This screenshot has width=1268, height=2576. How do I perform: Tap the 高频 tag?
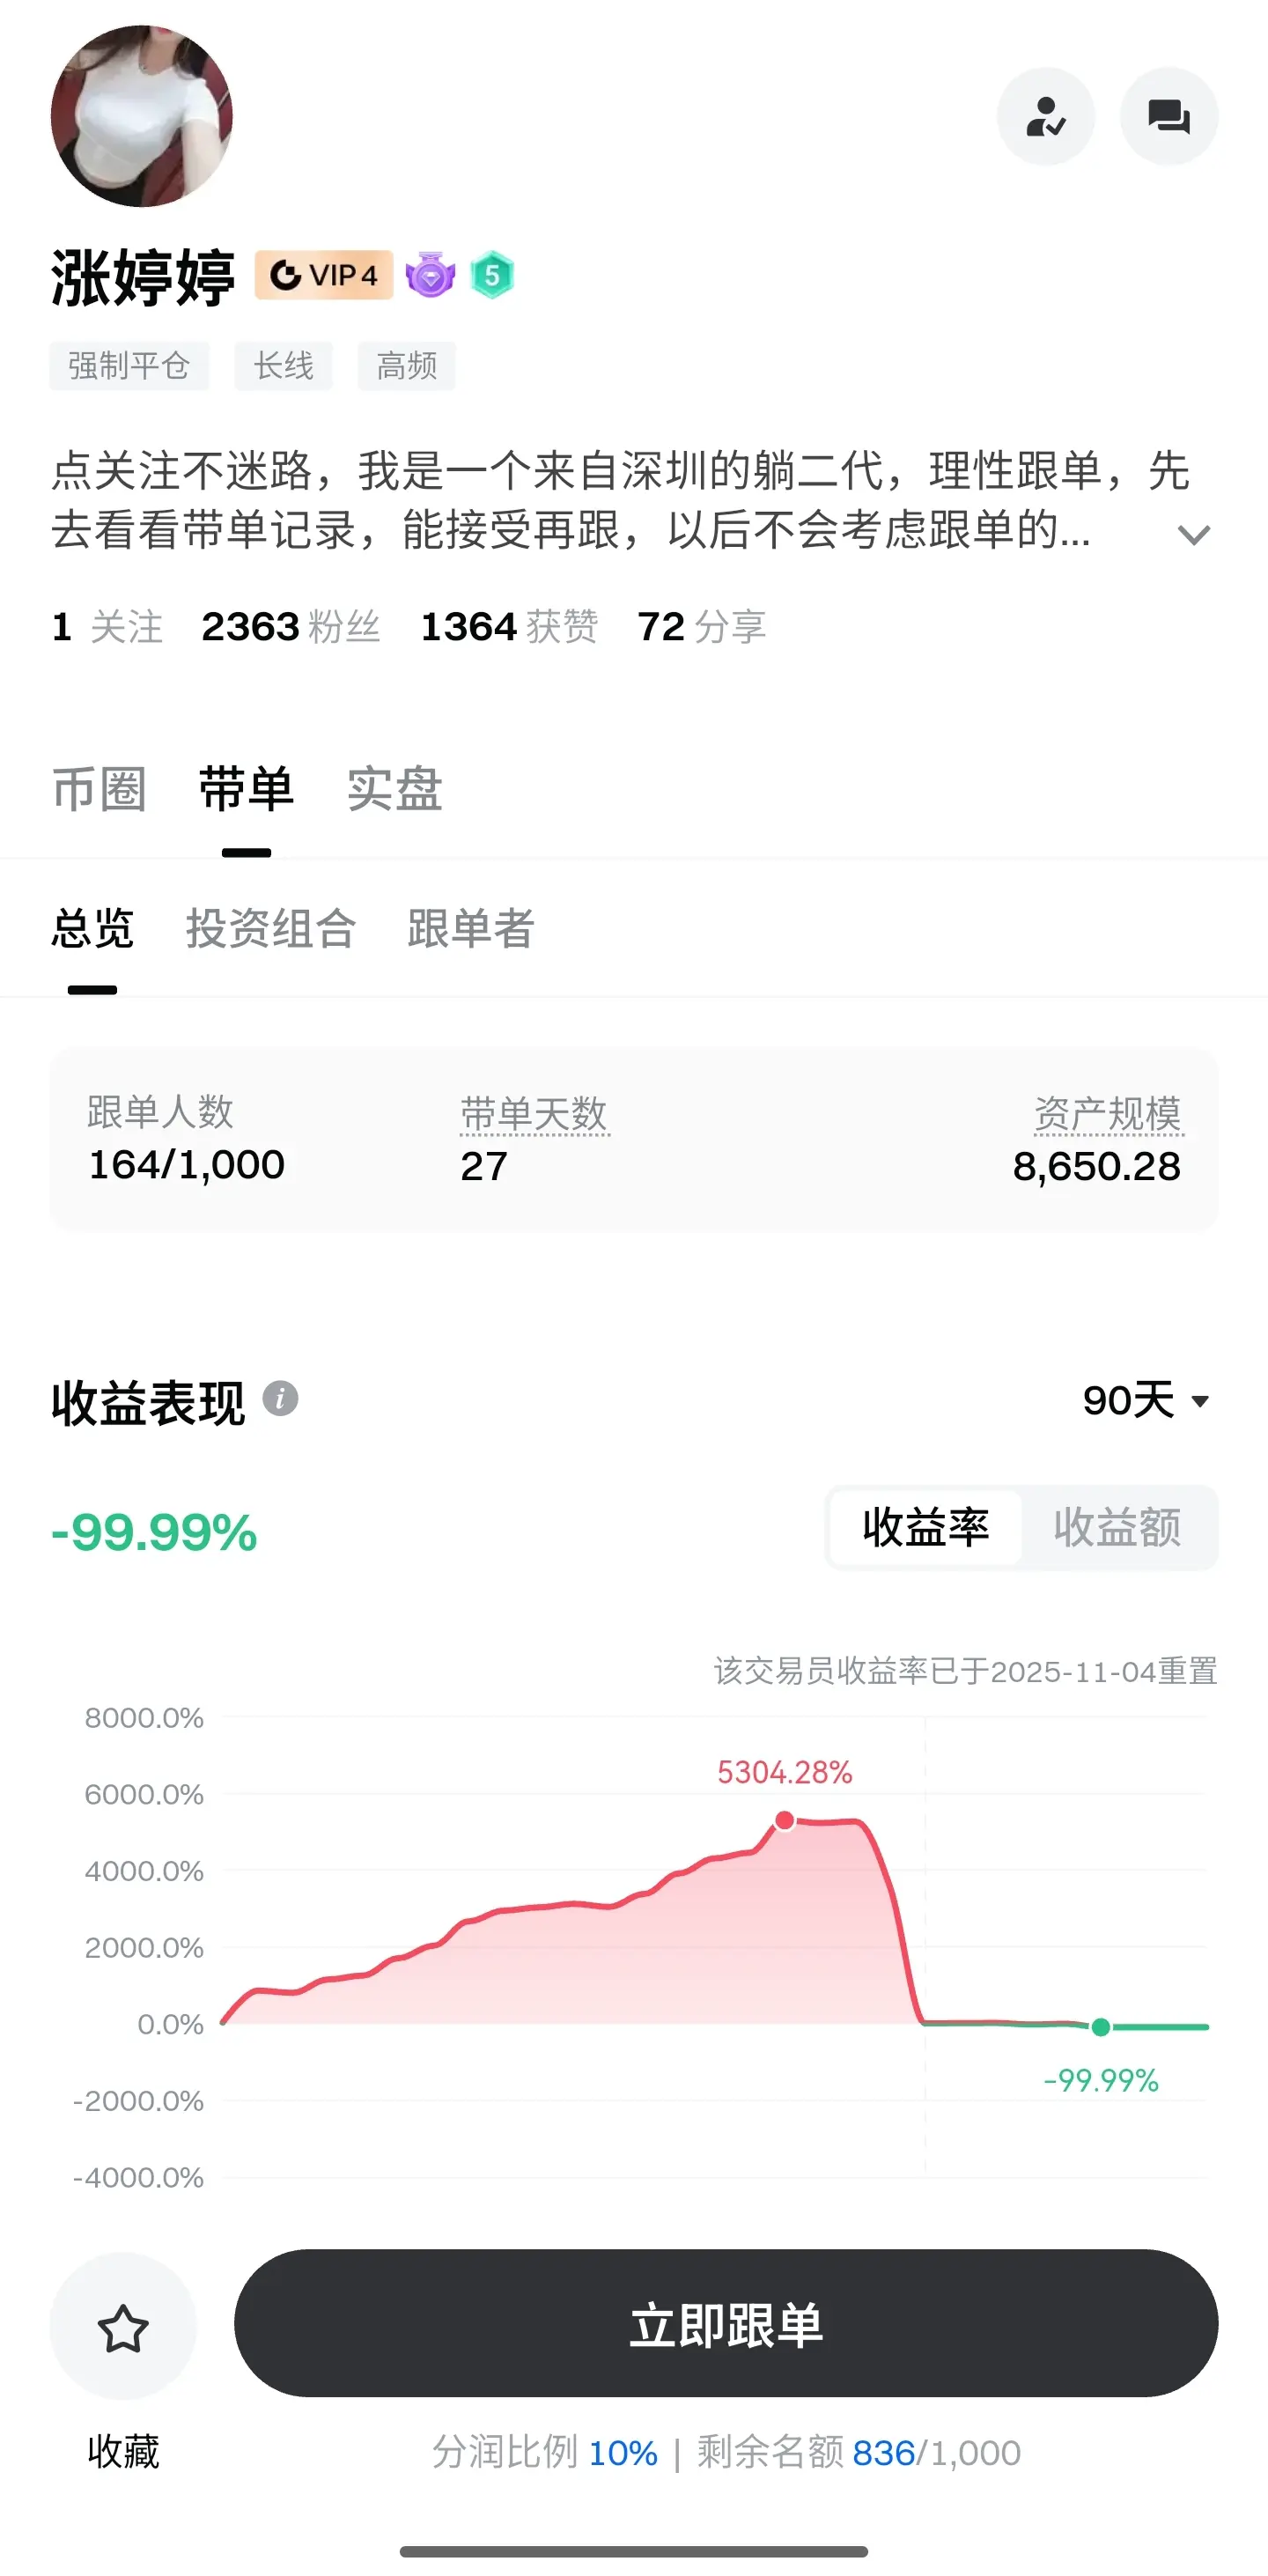coord(407,366)
